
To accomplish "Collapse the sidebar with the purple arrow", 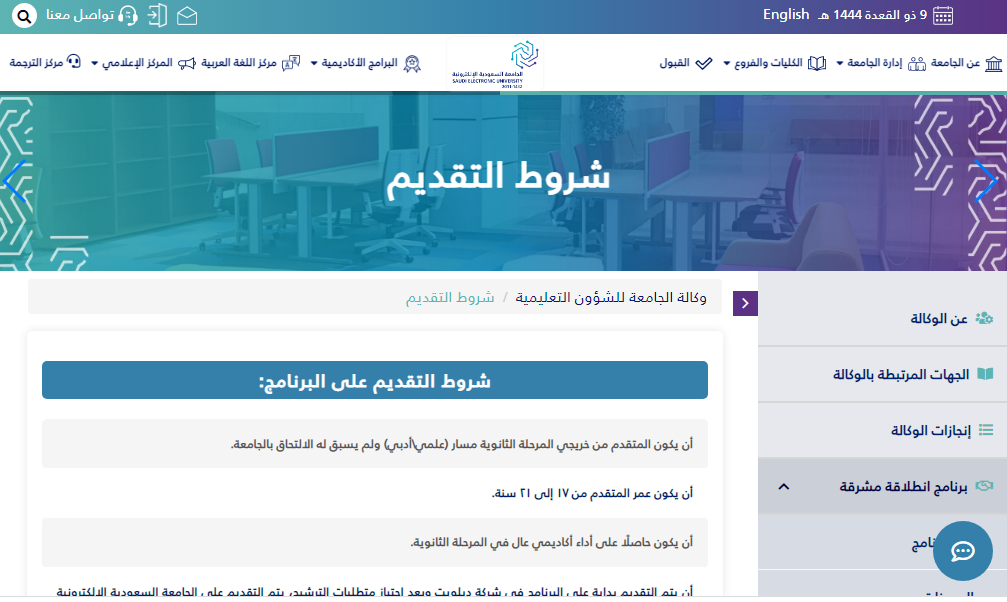I will click(x=745, y=303).
